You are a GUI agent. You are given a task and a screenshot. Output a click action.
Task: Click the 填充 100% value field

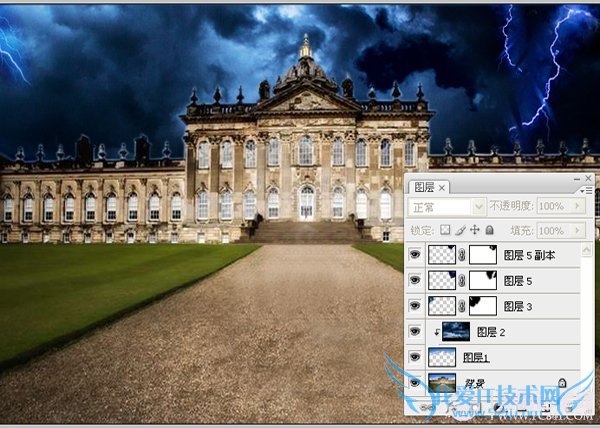[553, 230]
